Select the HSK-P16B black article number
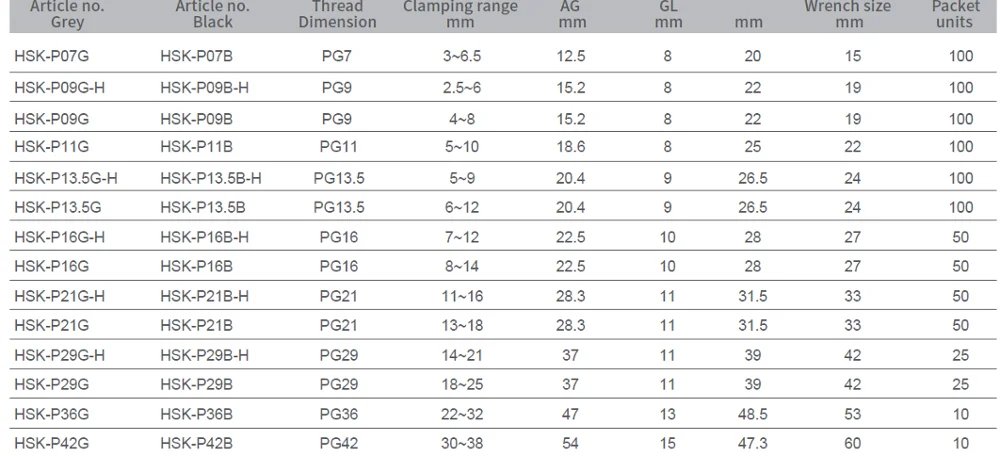Viewport: 1000px width, 456px height. point(196,267)
